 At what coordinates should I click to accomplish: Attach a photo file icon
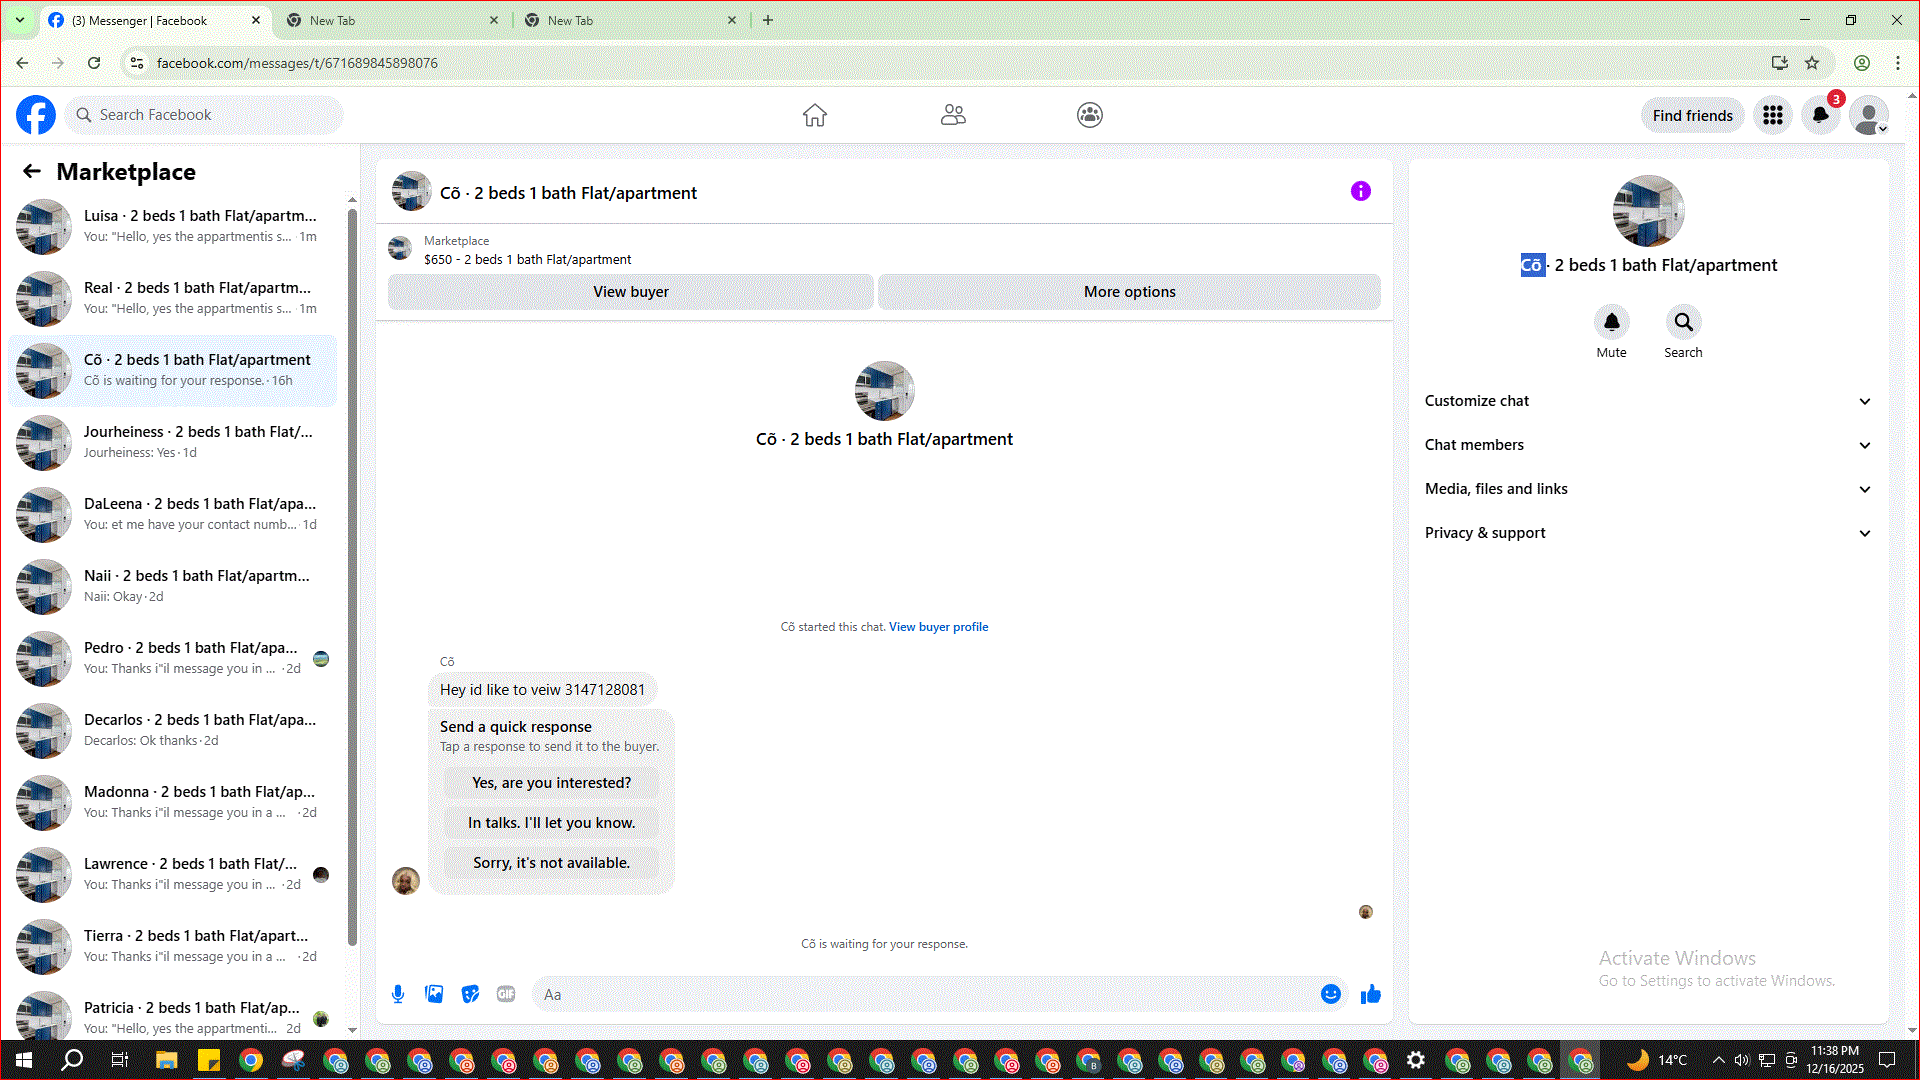pyautogui.click(x=434, y=994)
